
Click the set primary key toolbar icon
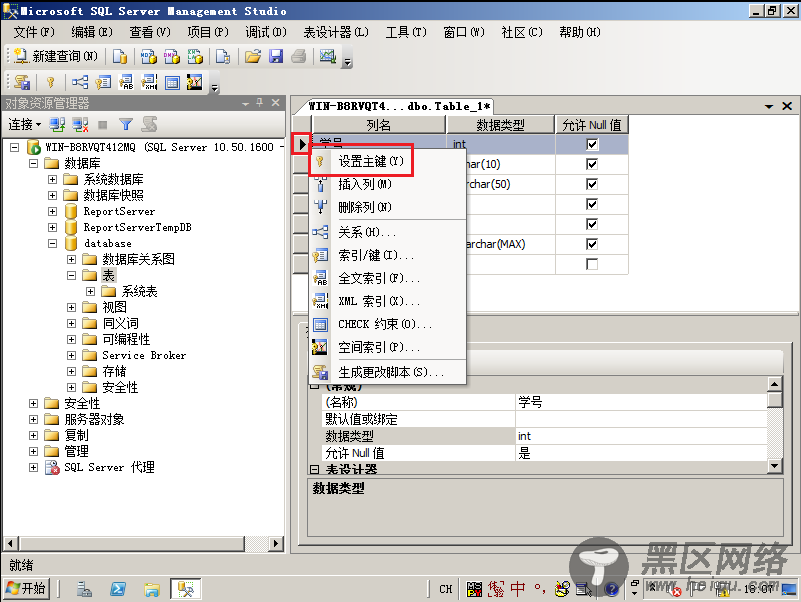click(50, 82)
